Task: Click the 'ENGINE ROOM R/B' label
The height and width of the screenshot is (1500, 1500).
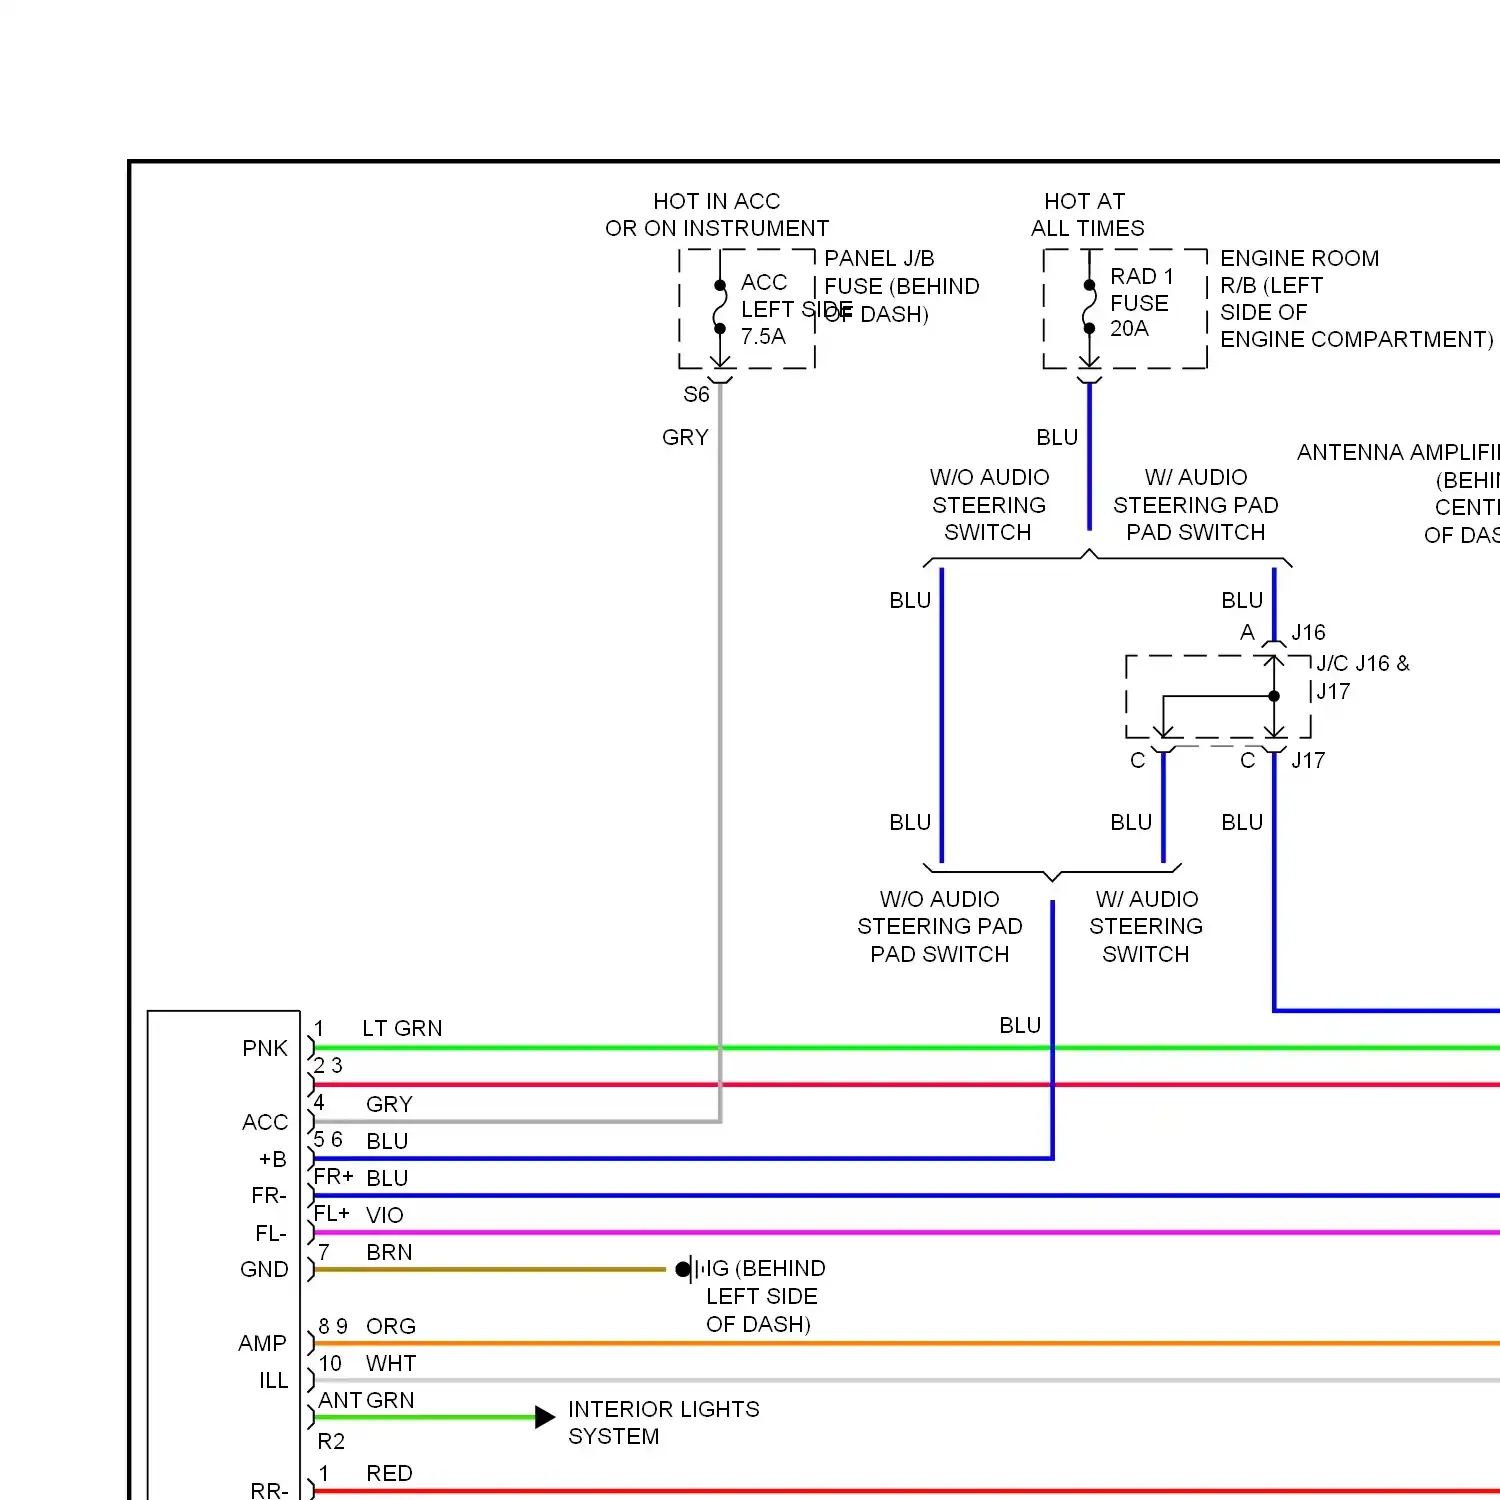Action: tap(1357, 299)
